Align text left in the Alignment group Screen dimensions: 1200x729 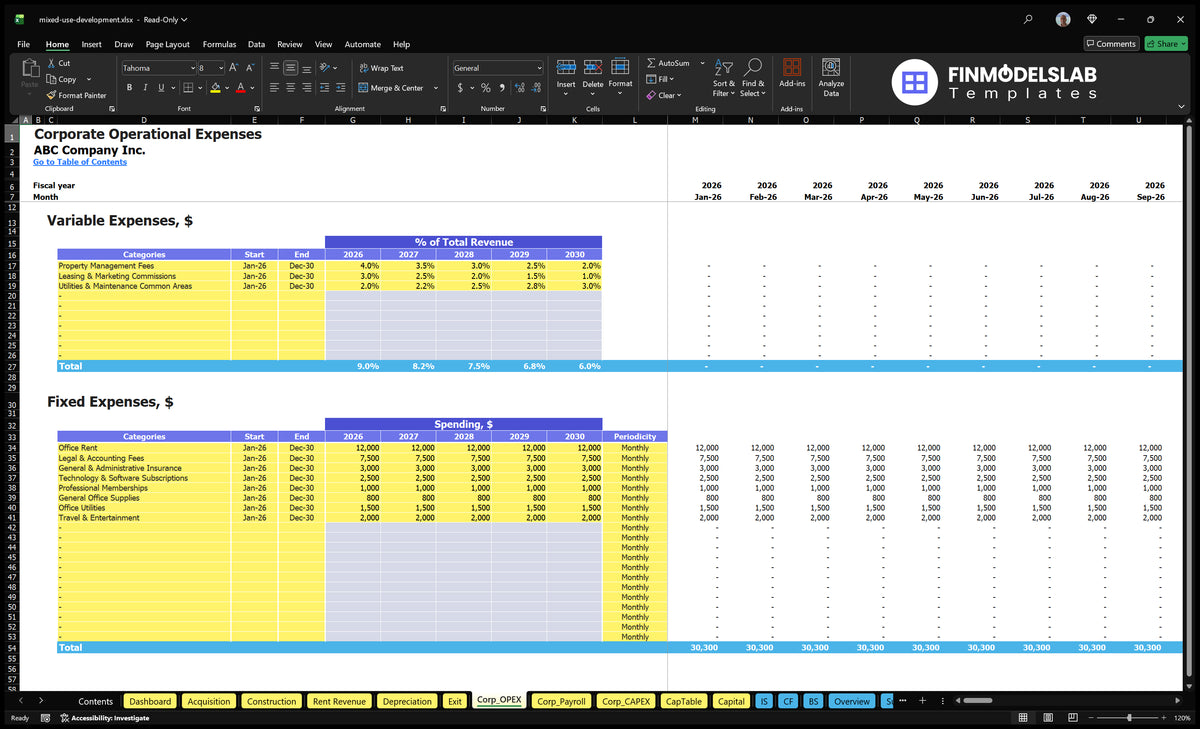tap(273, 88)
